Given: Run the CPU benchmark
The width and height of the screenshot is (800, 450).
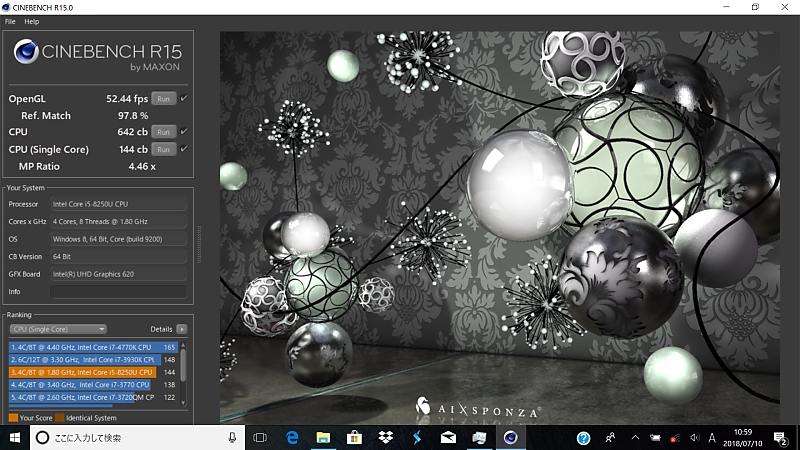Looking at the screenshot, I should (163, 132).
